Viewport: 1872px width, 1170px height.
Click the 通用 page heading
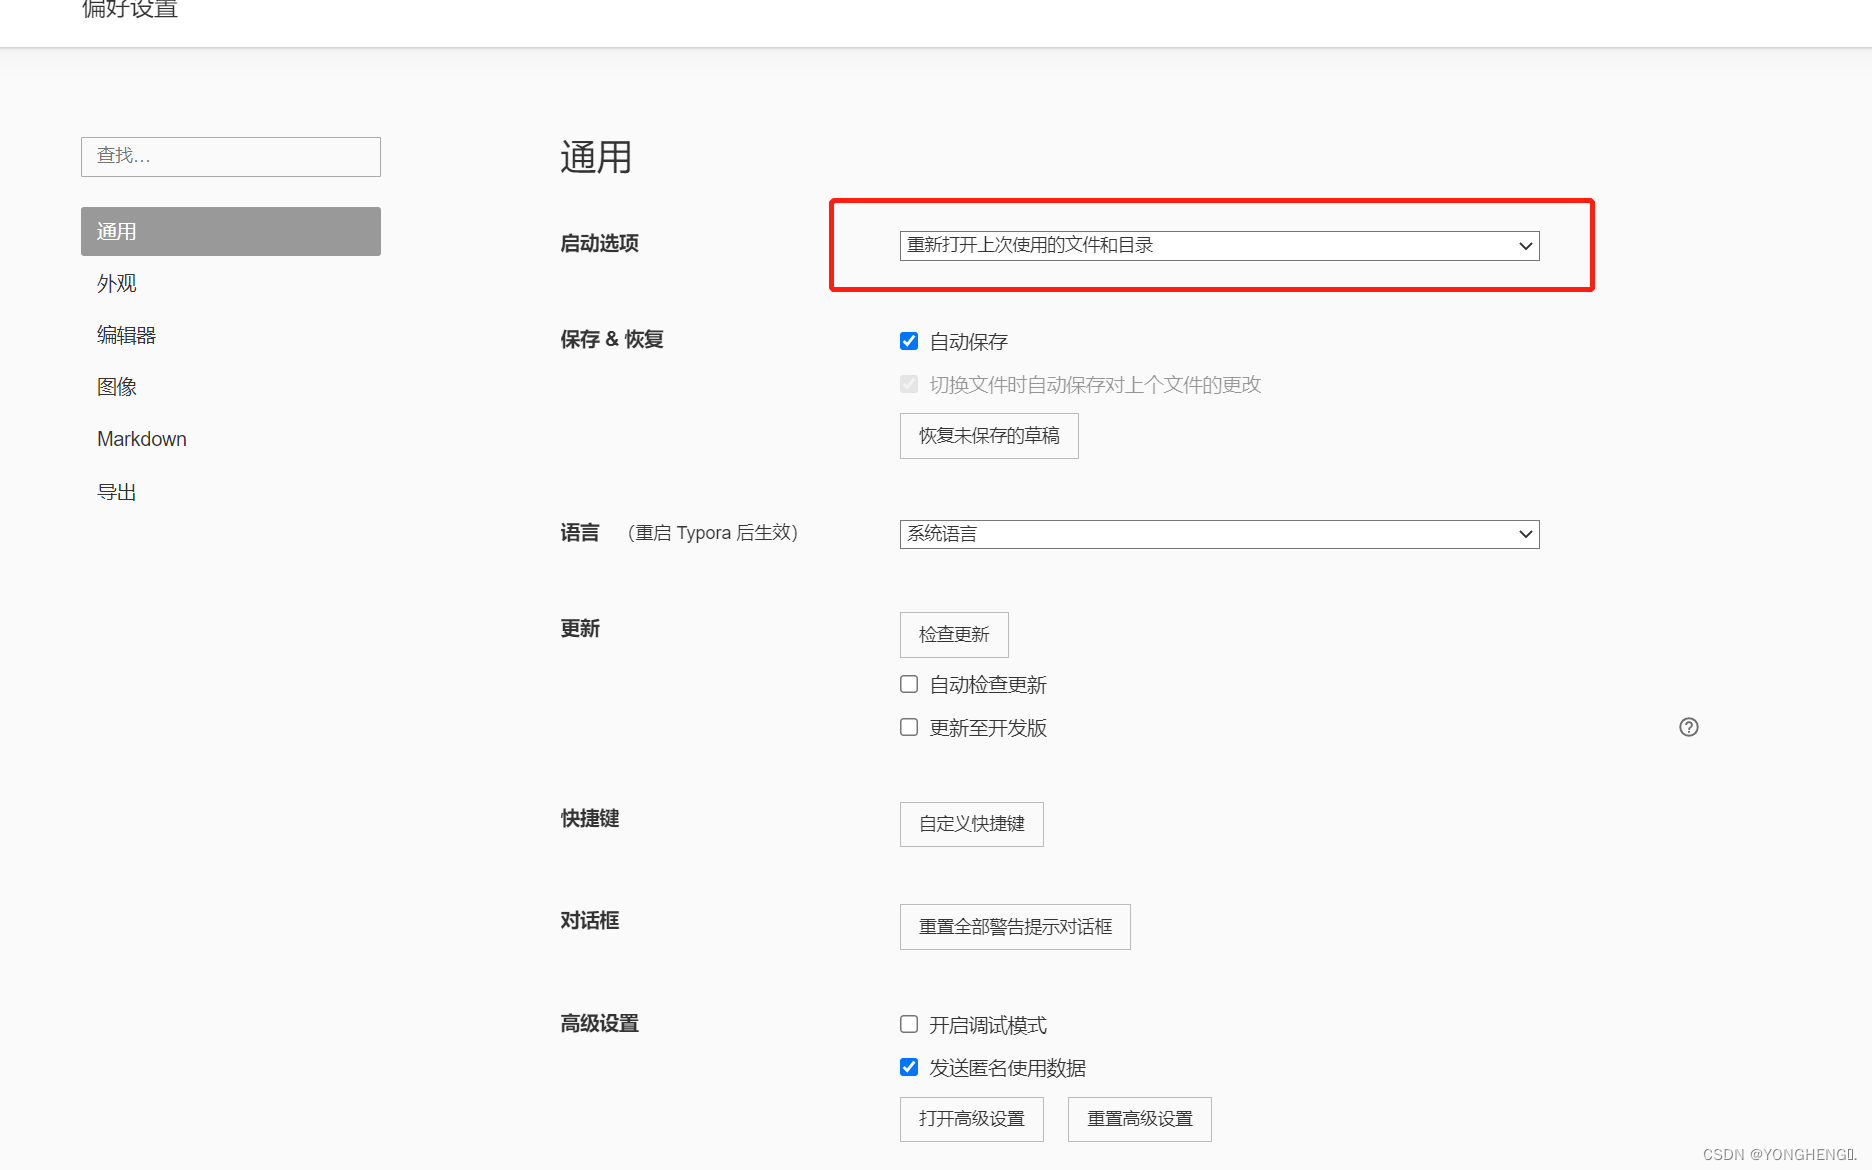click(x=596, y=157)
